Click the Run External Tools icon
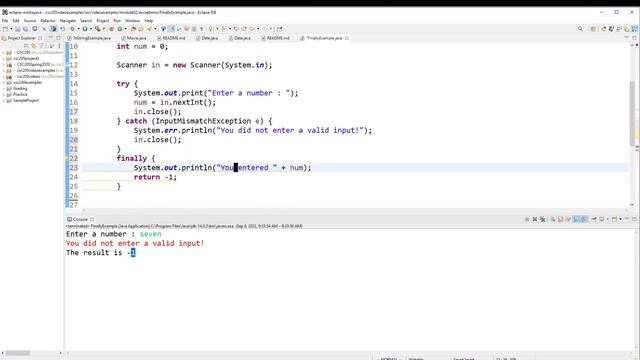This screenshot has width=640, height=360. [98, 29]
